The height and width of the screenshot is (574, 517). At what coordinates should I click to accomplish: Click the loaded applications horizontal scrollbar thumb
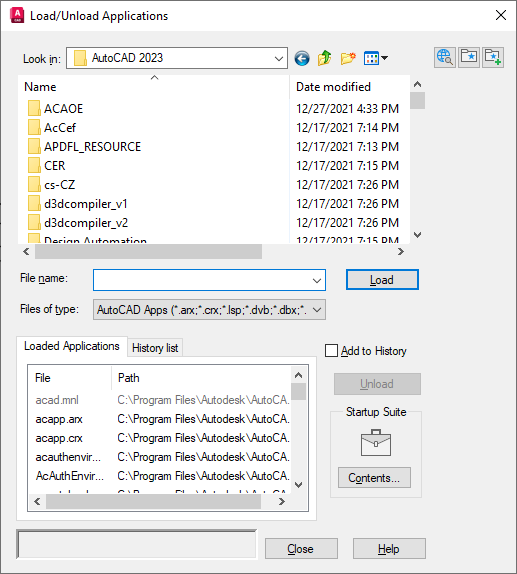pos(153,502)
